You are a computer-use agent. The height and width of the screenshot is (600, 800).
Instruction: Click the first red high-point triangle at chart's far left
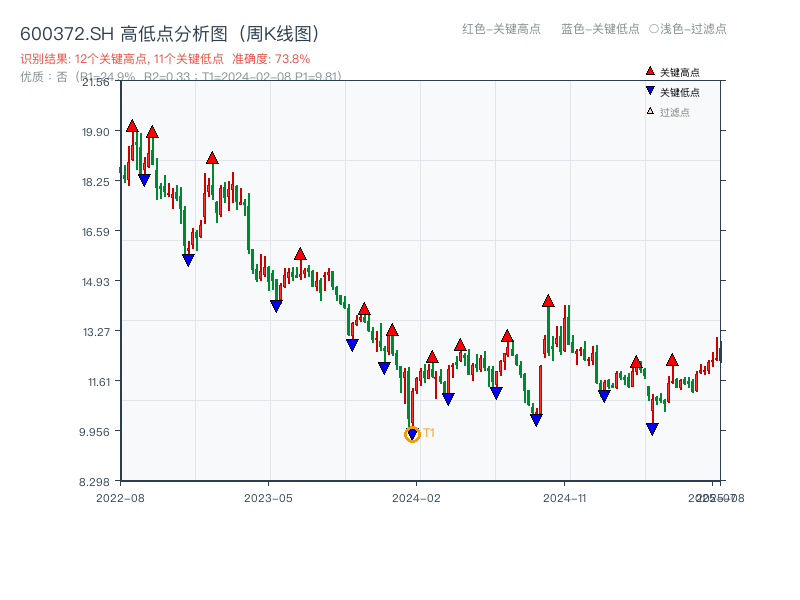coord(132,126)
